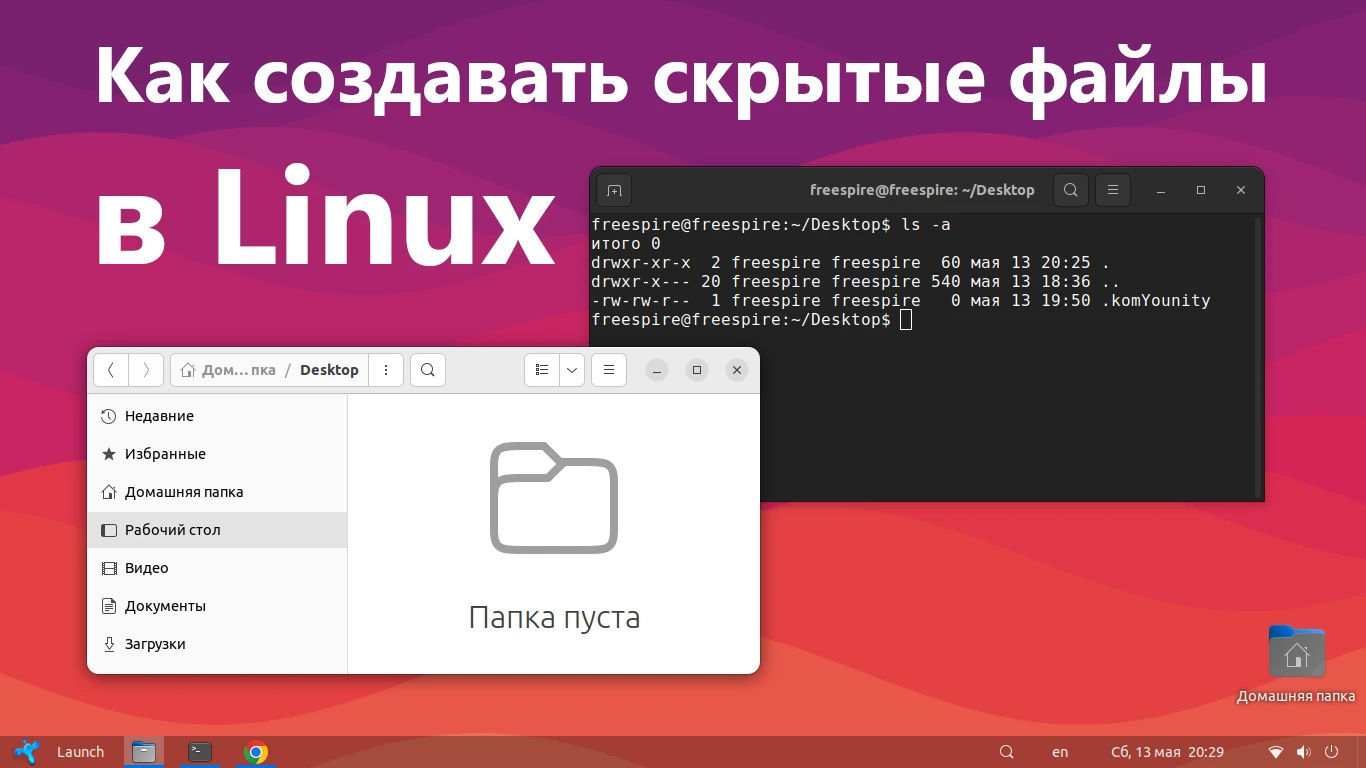Select Недавние in sidebar
Image resolution: width=1366 pixels, height=768 pixels.
(x=217, y=416)
